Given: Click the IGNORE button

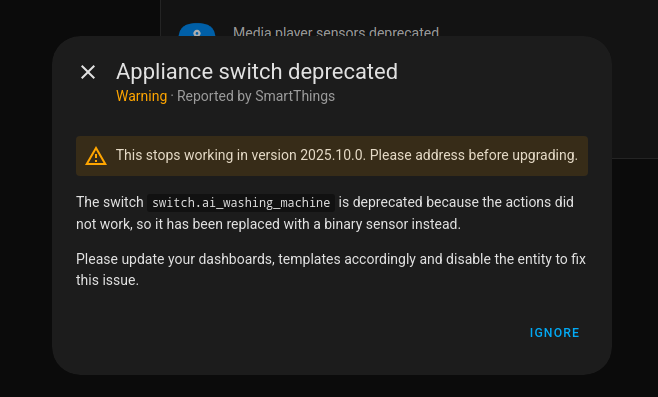Looking at the screenshot, I should coord(554,333).
